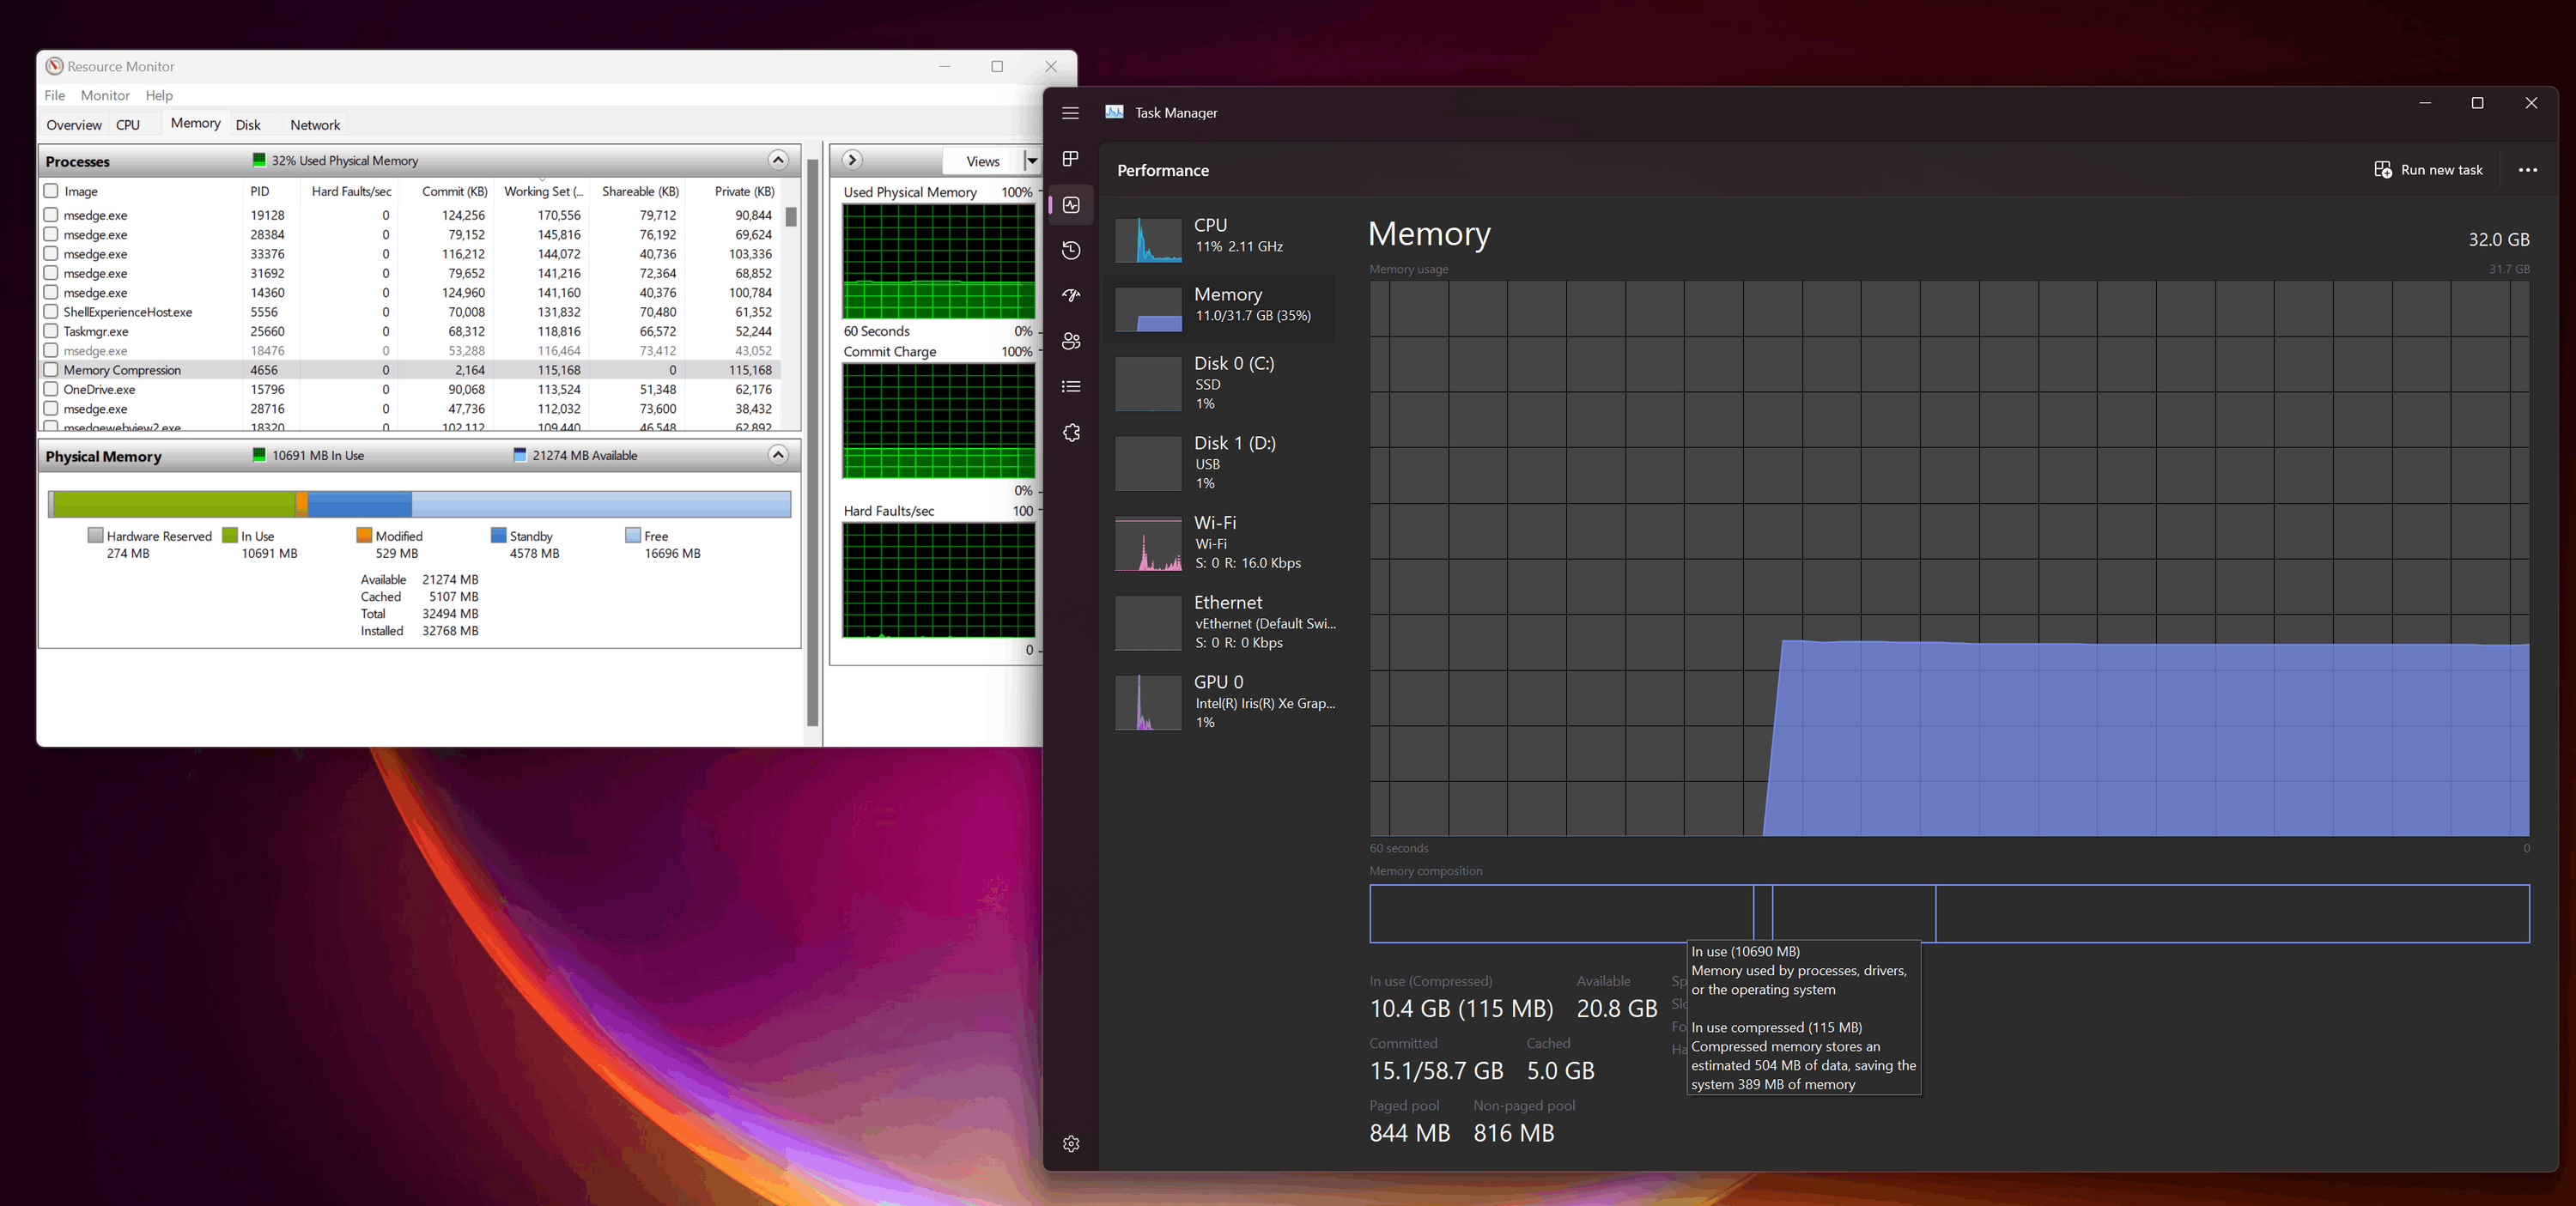Collapse the Physical Memory section chevron
The width and height of the screenshot is (2576, 1206).
pos(778,455)
